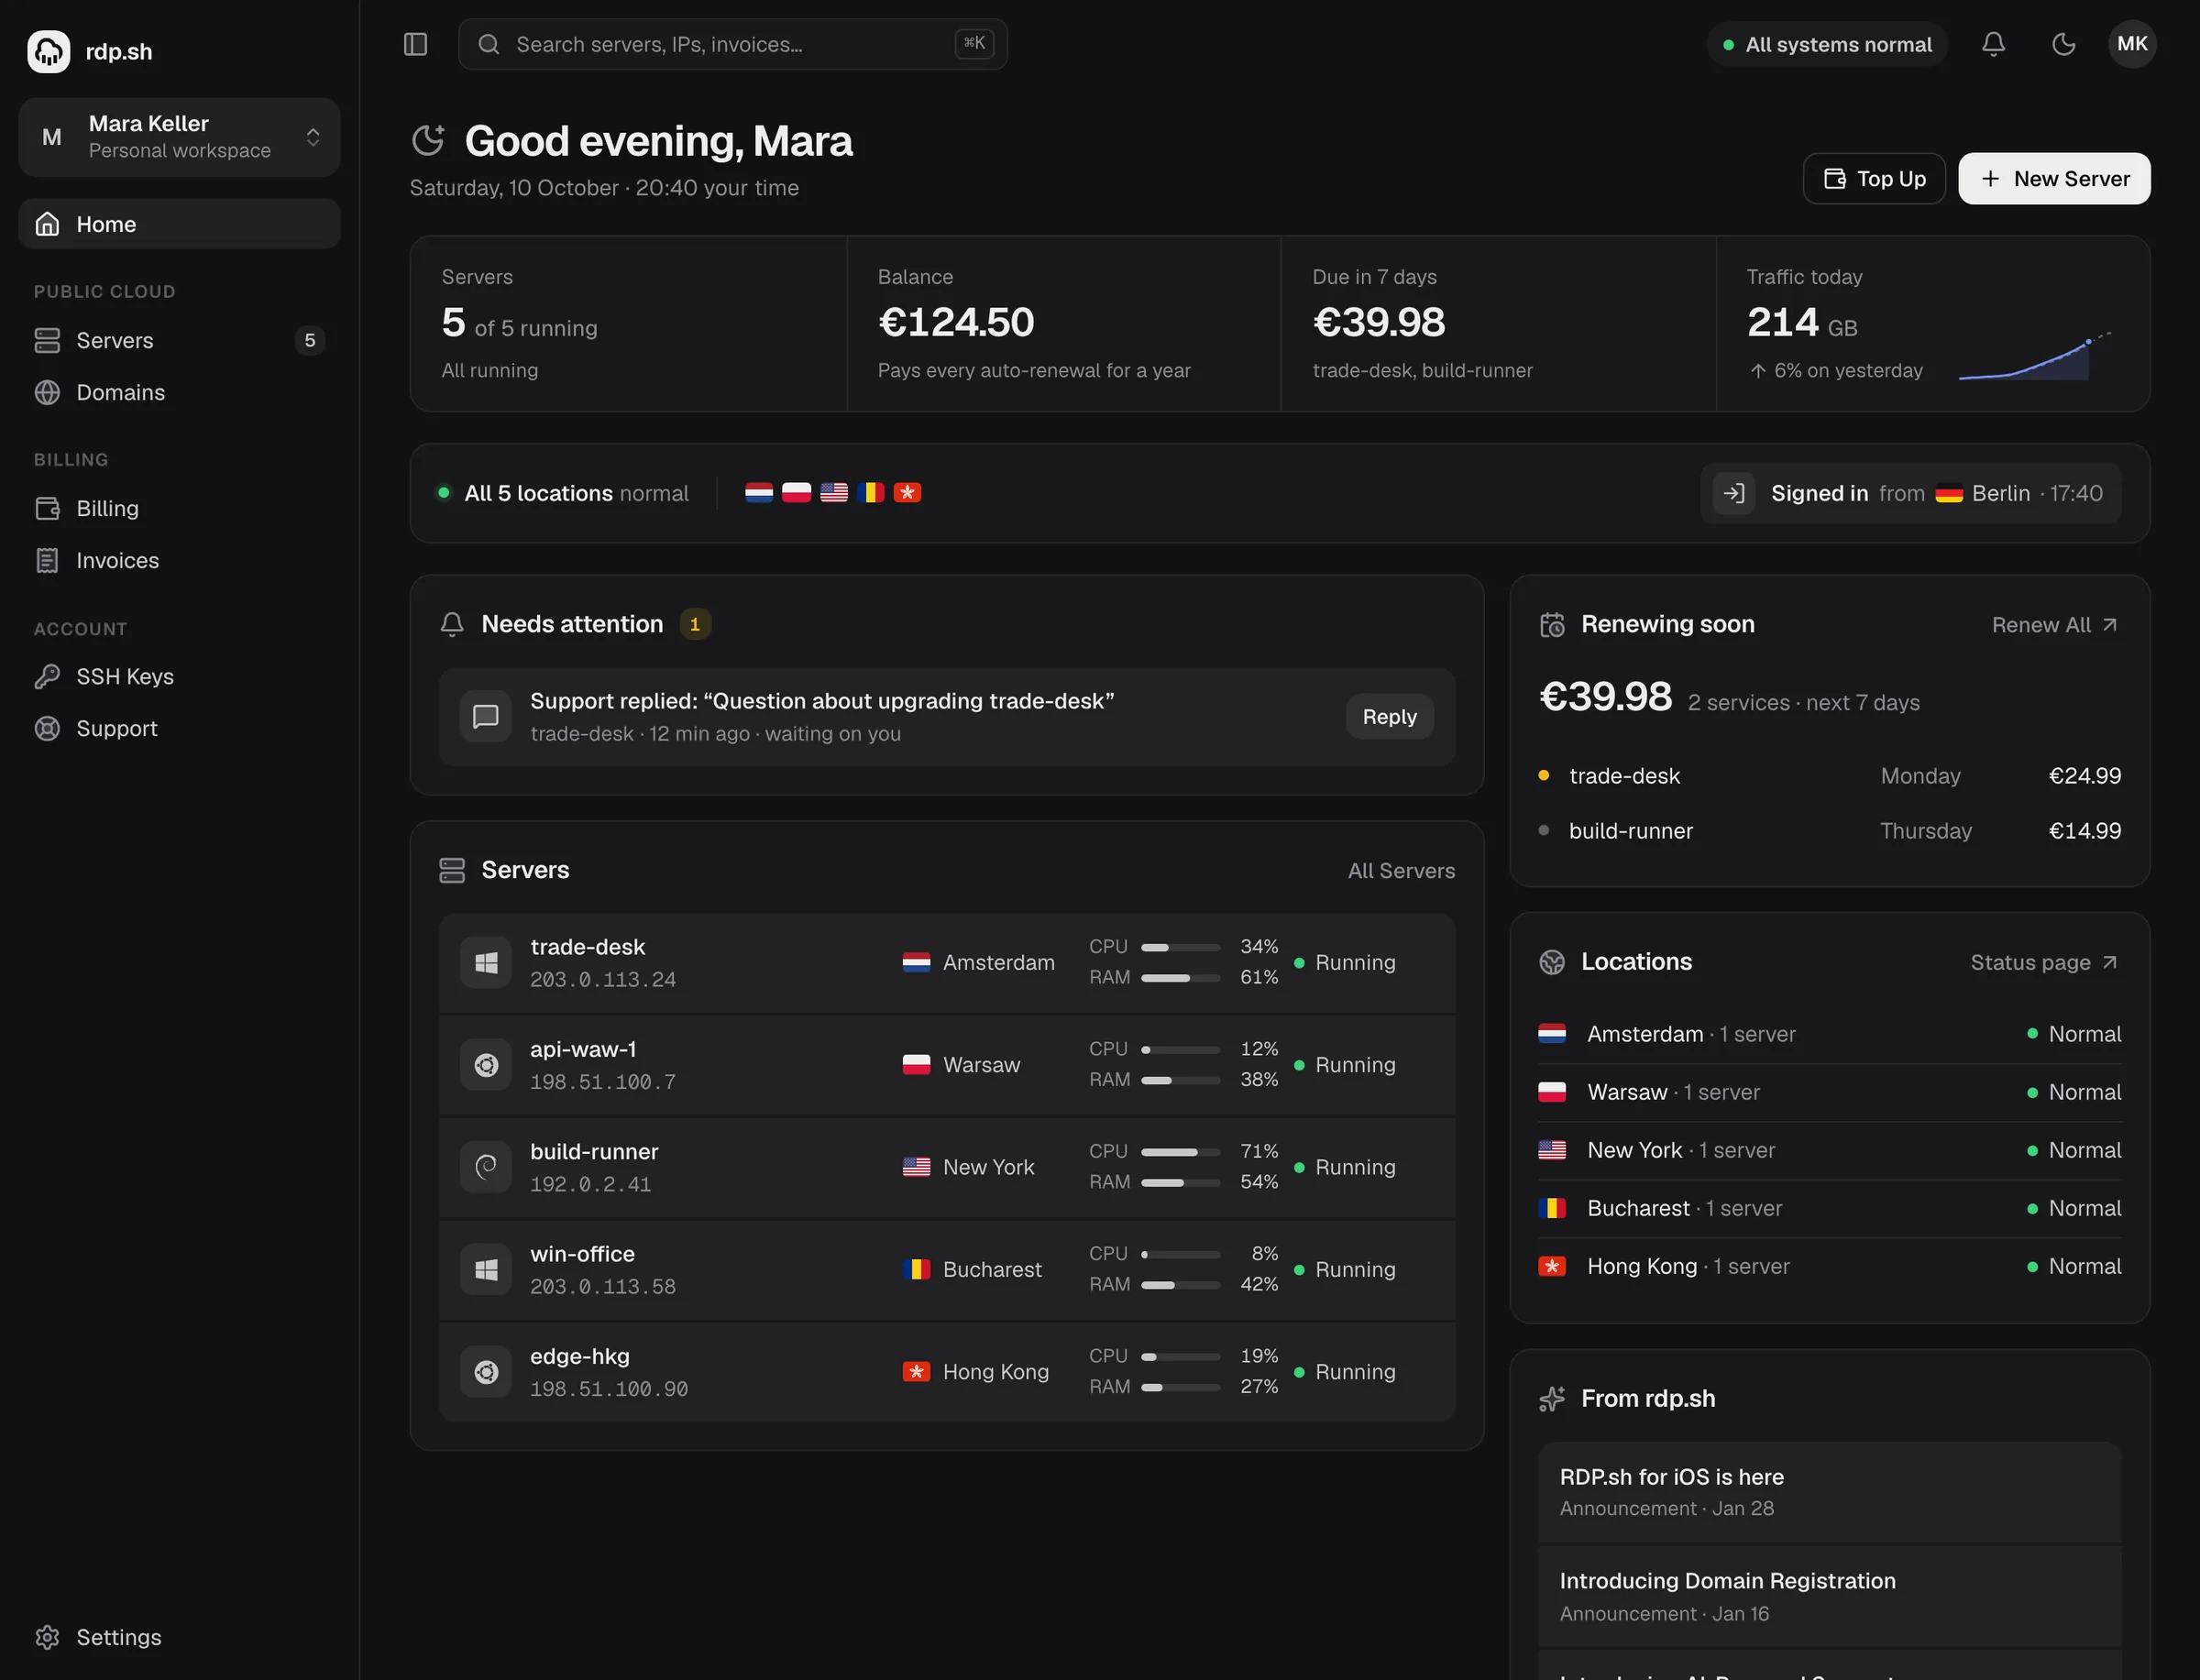The width and height of the screenshot is (2200, 1680).
Task: Click the All systems normal status pill
Action: point(1827,44)
